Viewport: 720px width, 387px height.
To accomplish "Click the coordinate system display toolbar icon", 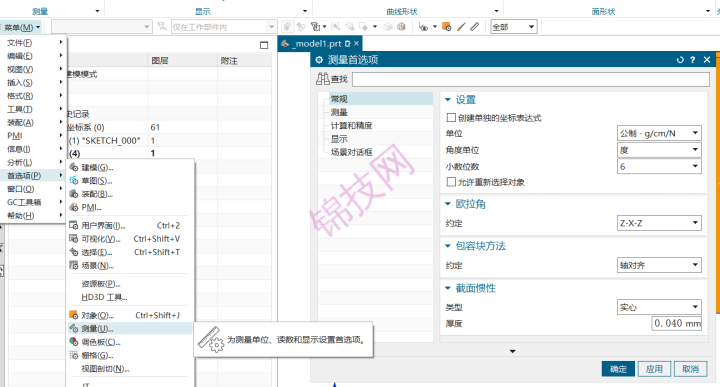I will point(423,27).
